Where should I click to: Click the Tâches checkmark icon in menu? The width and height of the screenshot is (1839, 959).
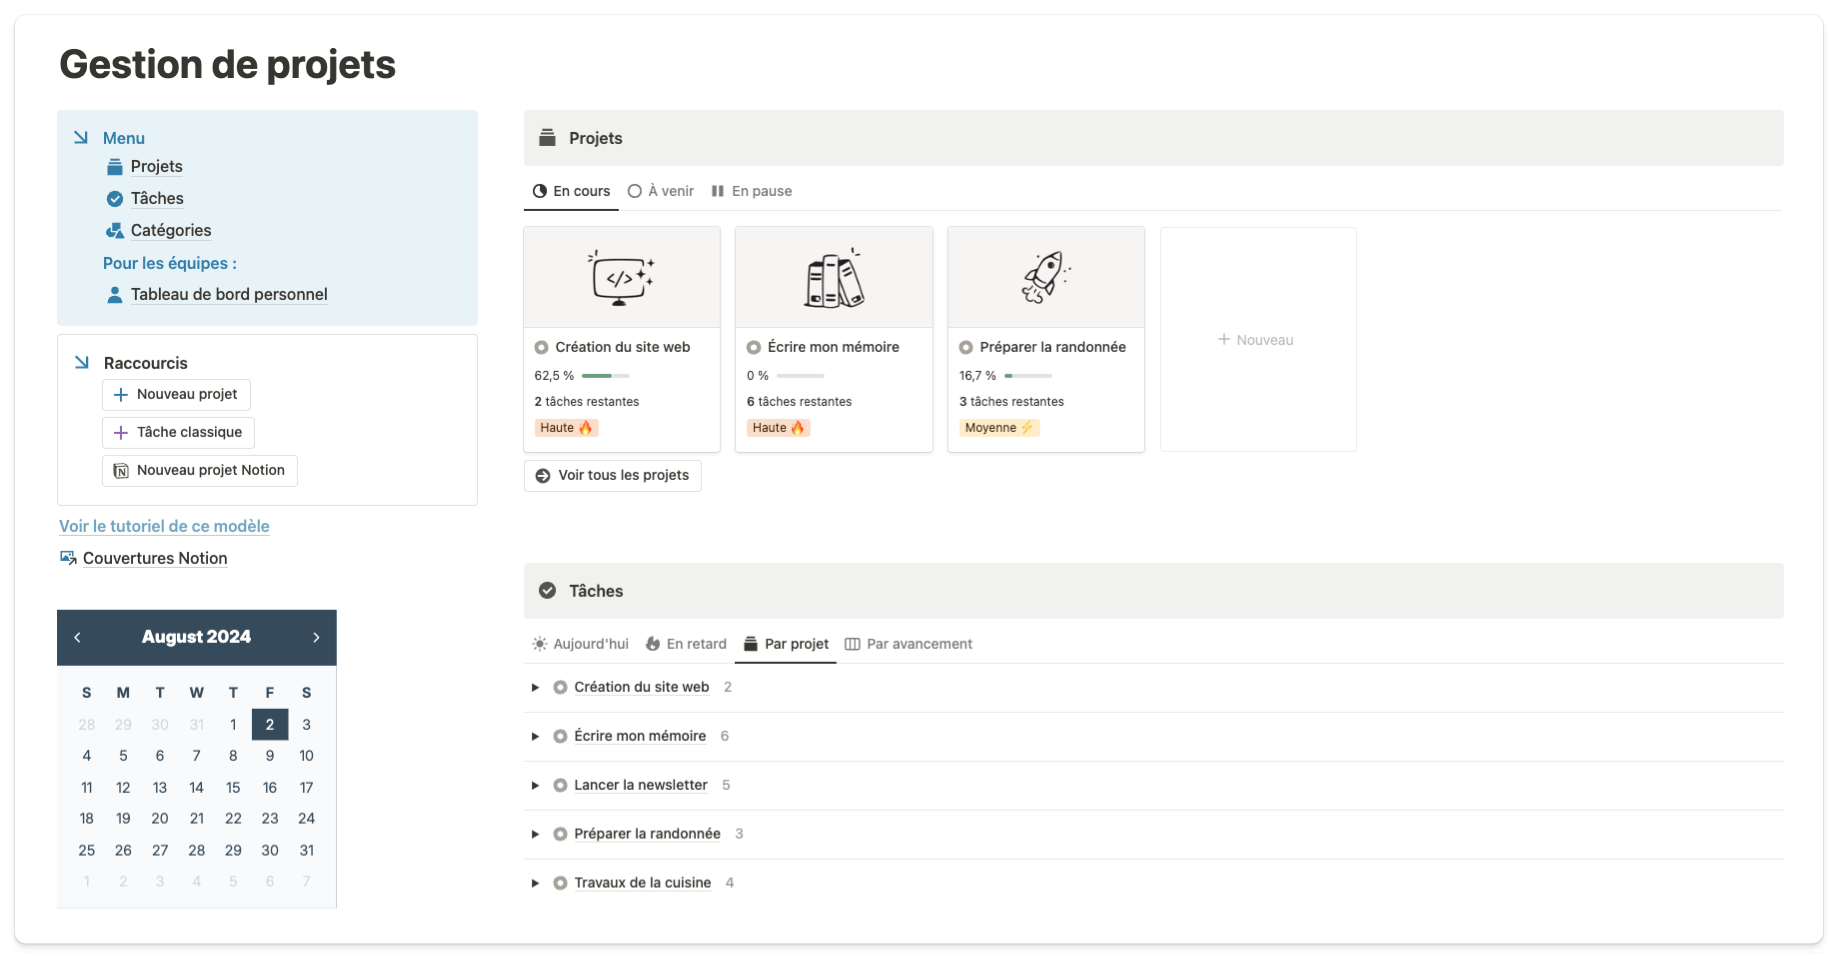(115, 199)
